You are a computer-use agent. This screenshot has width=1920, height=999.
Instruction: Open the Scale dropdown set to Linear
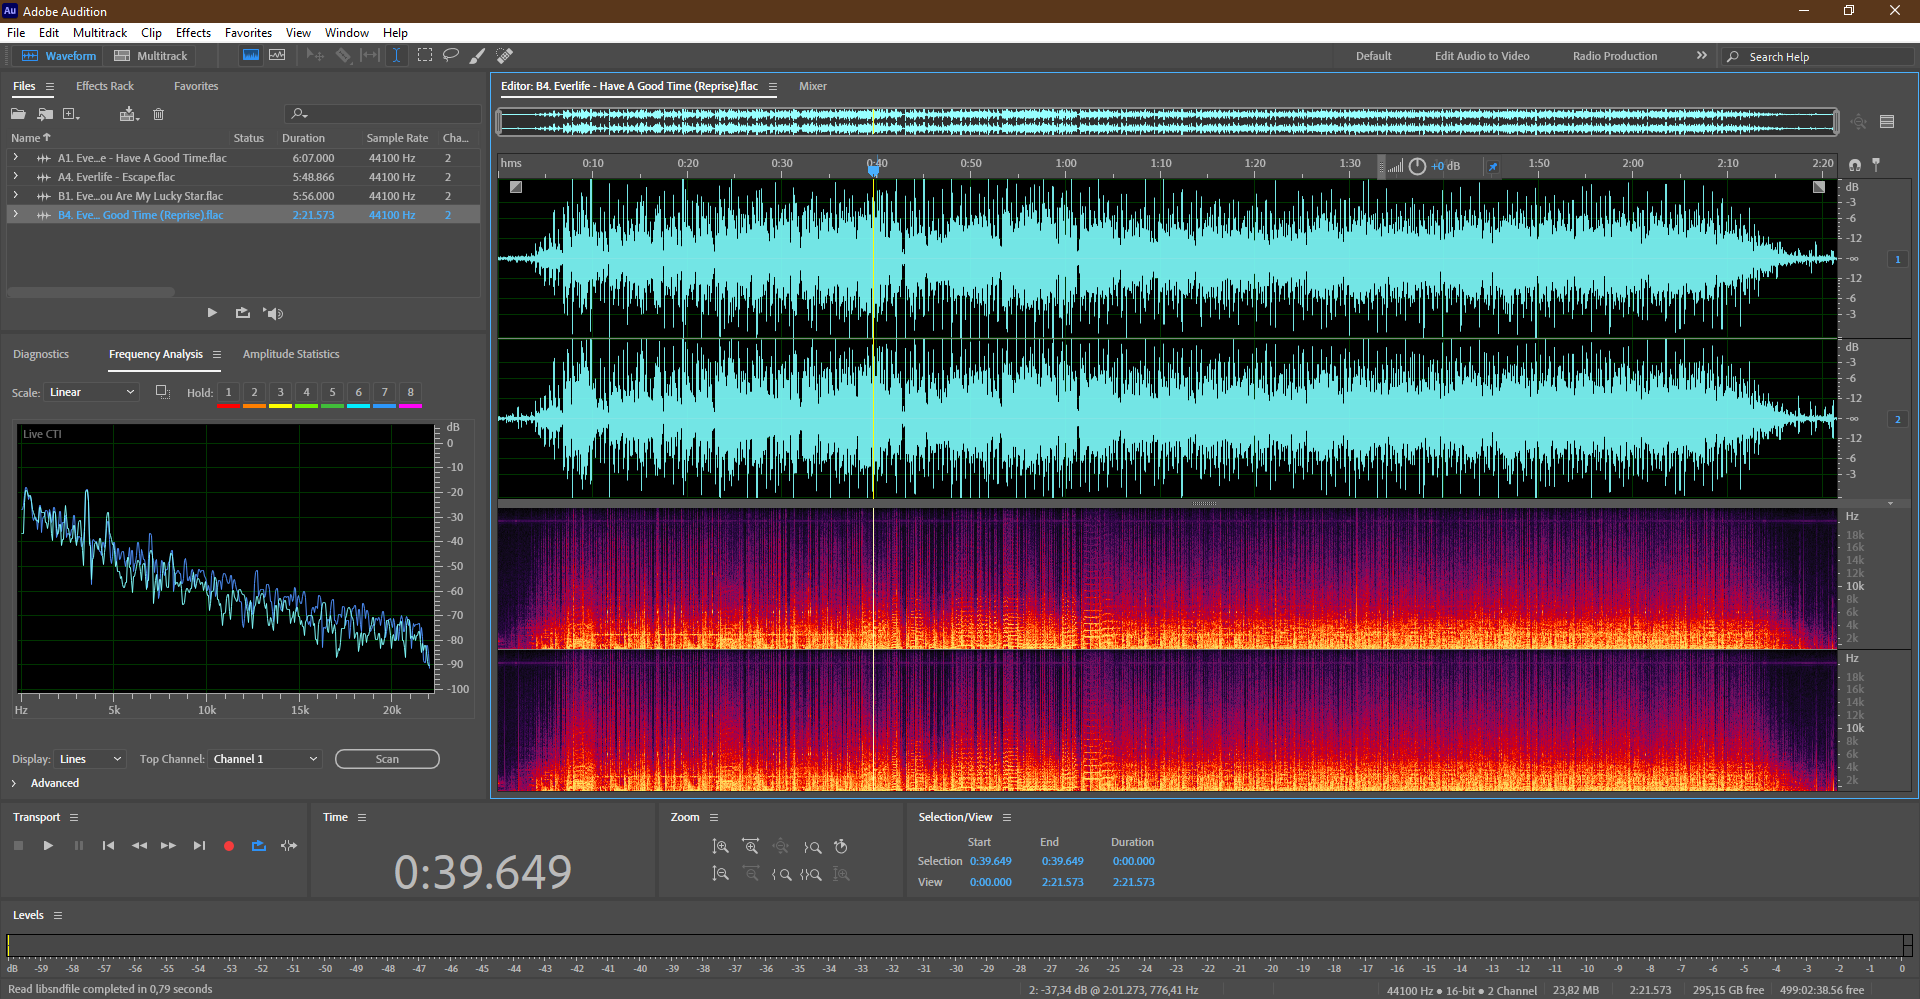click(x=92, y=392)
